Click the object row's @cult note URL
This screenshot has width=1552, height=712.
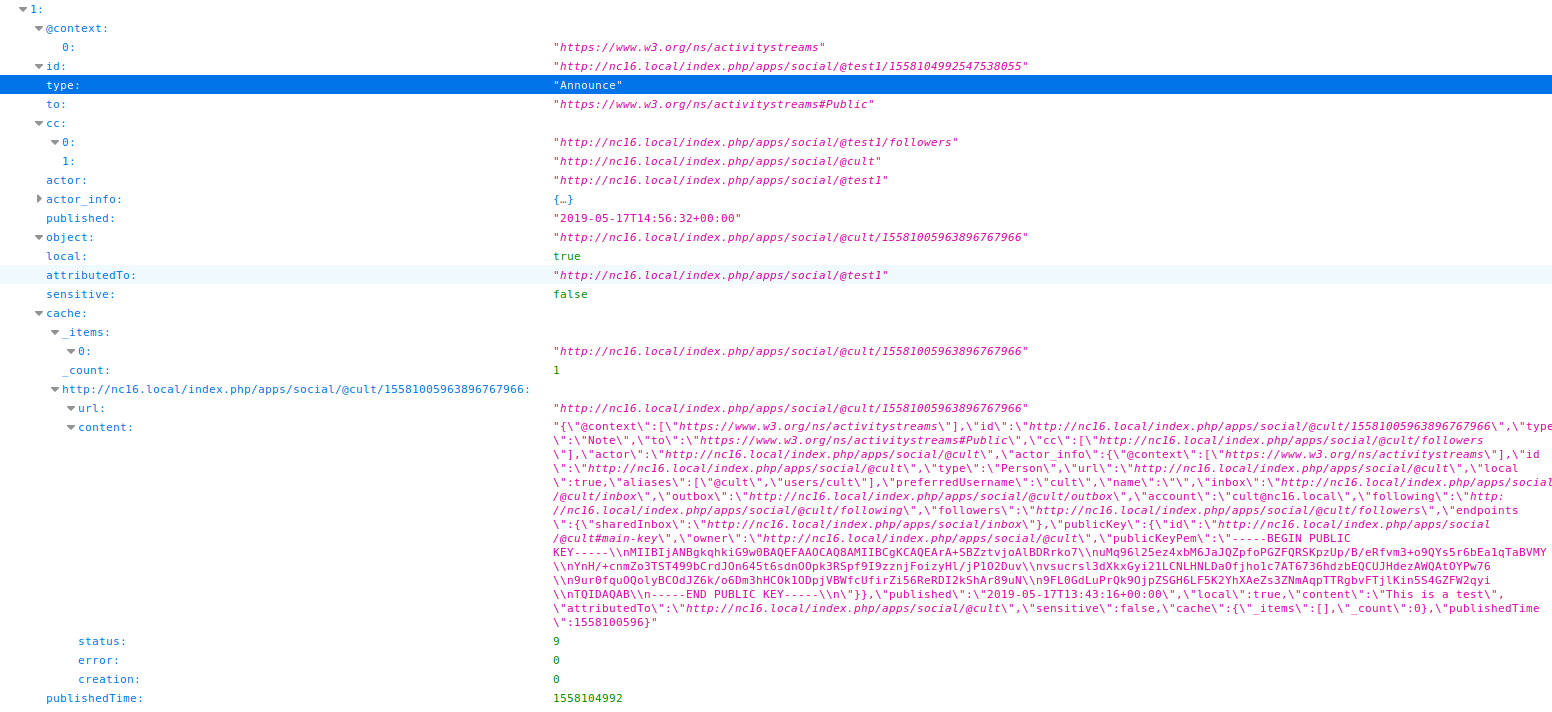791,237
